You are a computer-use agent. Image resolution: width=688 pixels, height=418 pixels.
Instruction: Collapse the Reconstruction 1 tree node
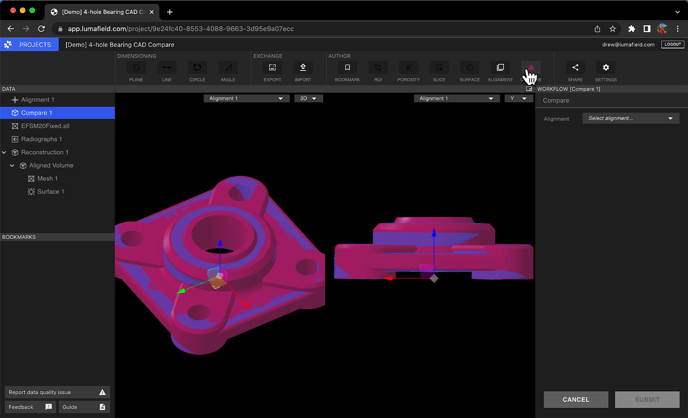pyautogui.click(x=4, y=153)
